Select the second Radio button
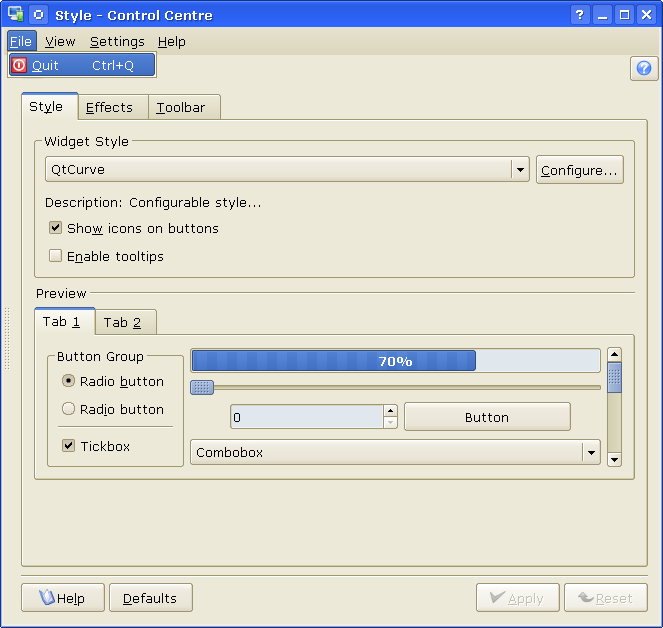Image resolution: width=663 pixels, height=628 pixels. click(68, 409)
